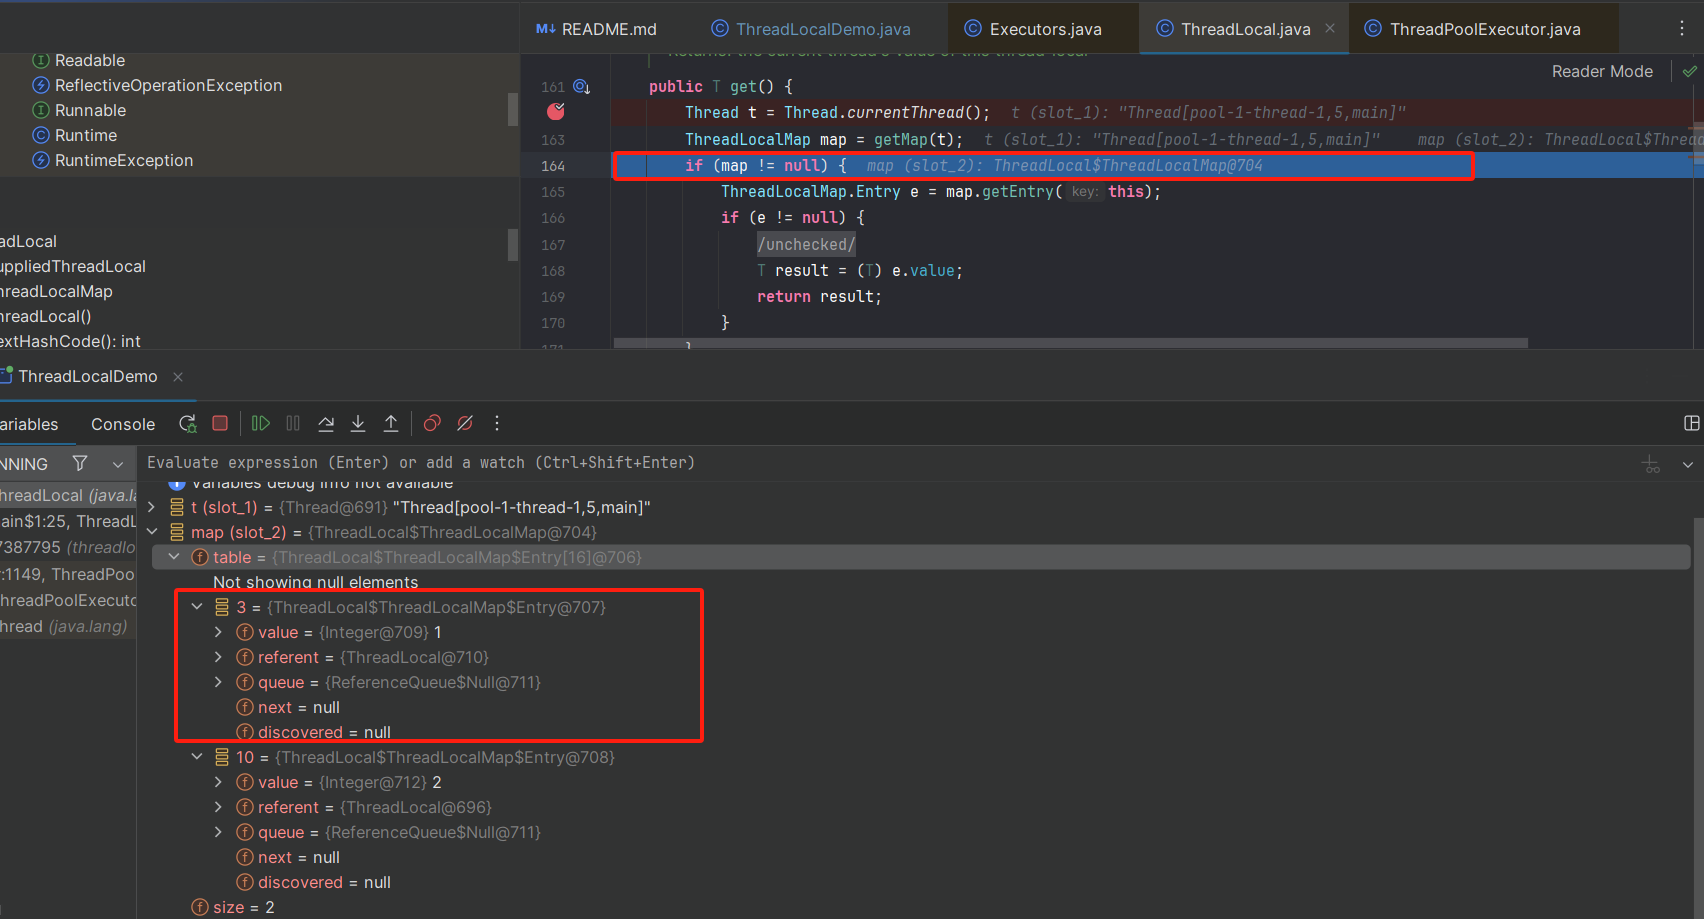Switch to the ThreadLocalDemo.java tab
1704x919 pixels.
point(811,29)
